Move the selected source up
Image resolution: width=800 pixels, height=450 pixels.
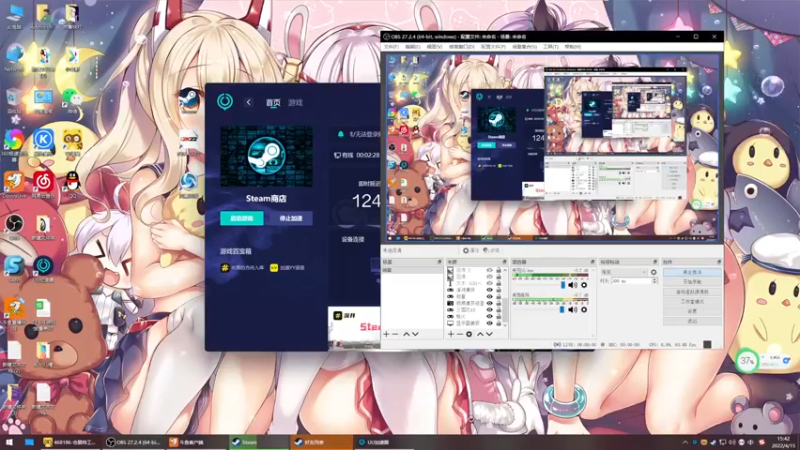point(480,334)
